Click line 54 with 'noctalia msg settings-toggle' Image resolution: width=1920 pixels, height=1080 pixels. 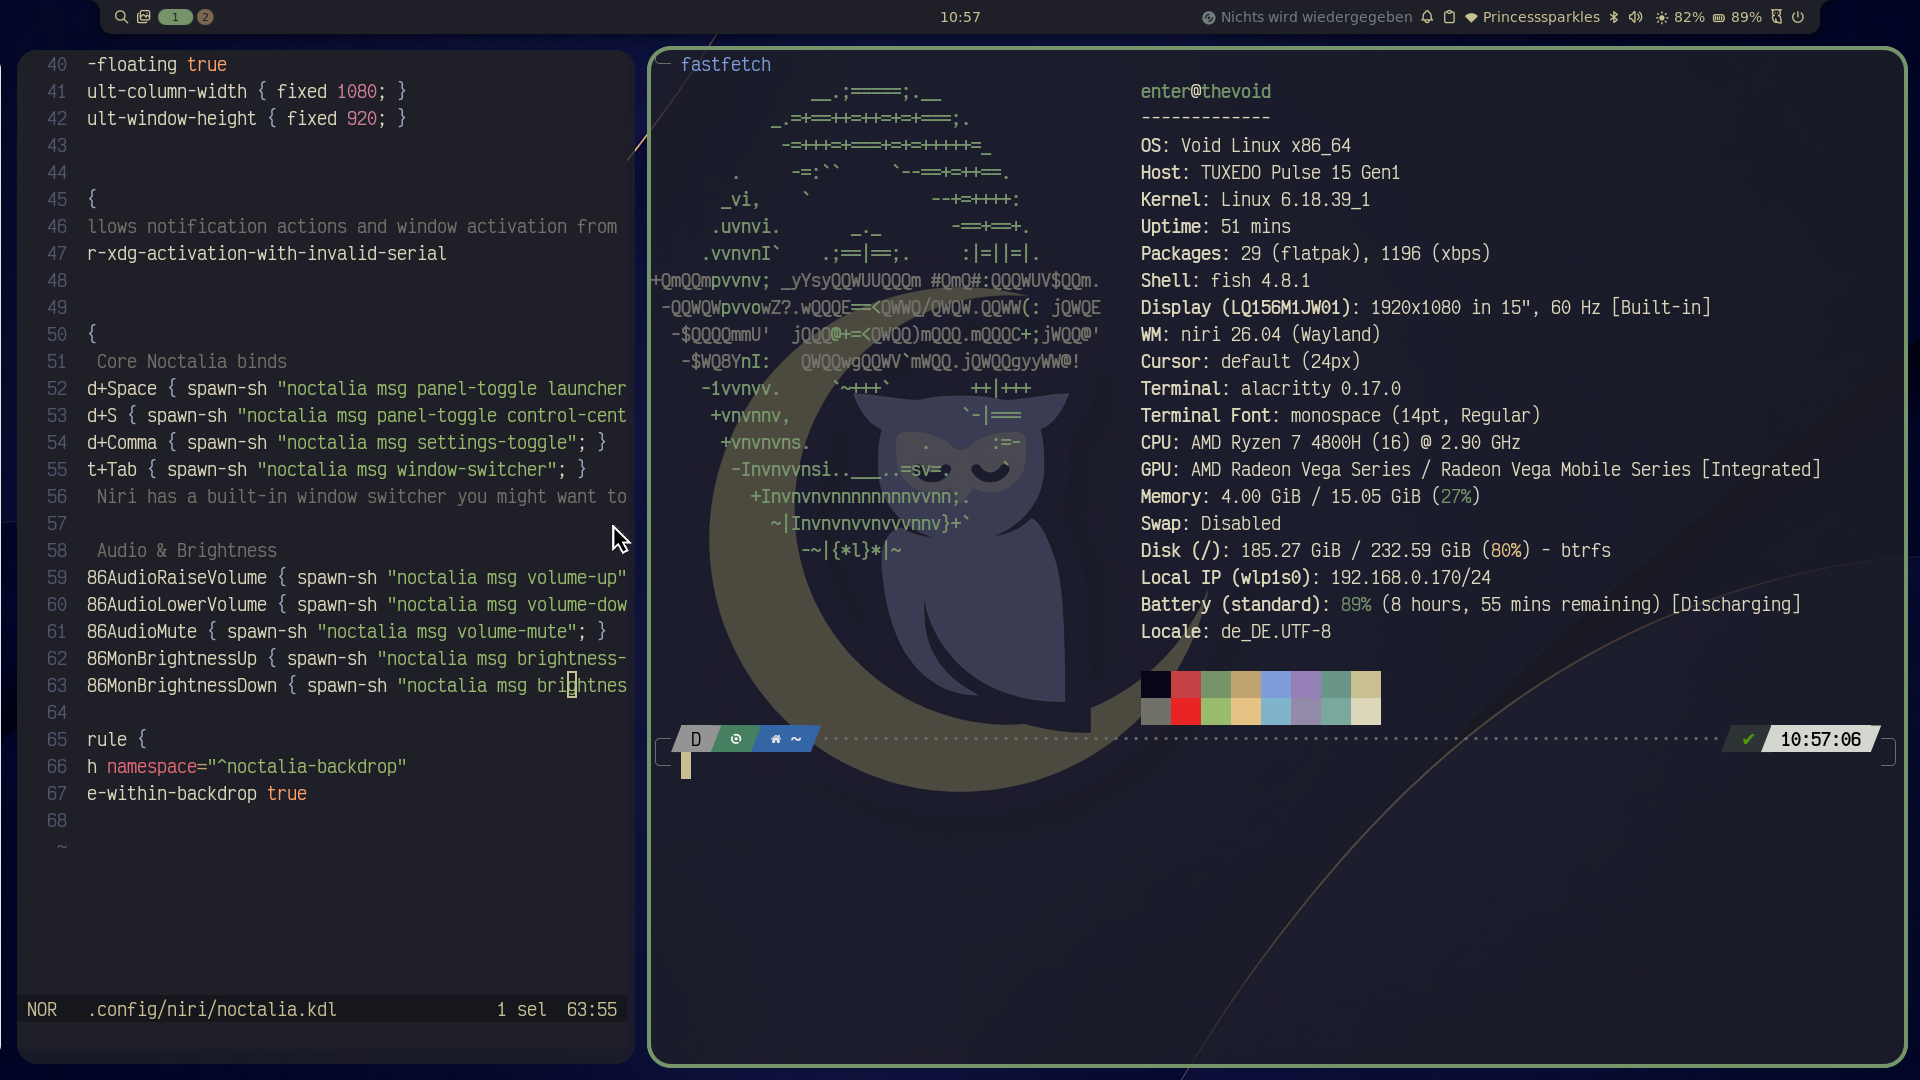pyautogui.click(x=346, y=443)
